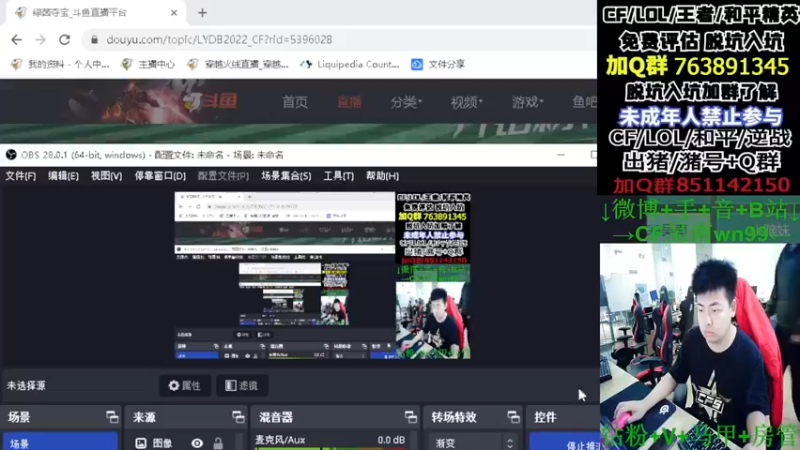This screenshot has width=800, height=450.
Task: Toggle lock on 图像 source
Action: [x=218, y=443]
